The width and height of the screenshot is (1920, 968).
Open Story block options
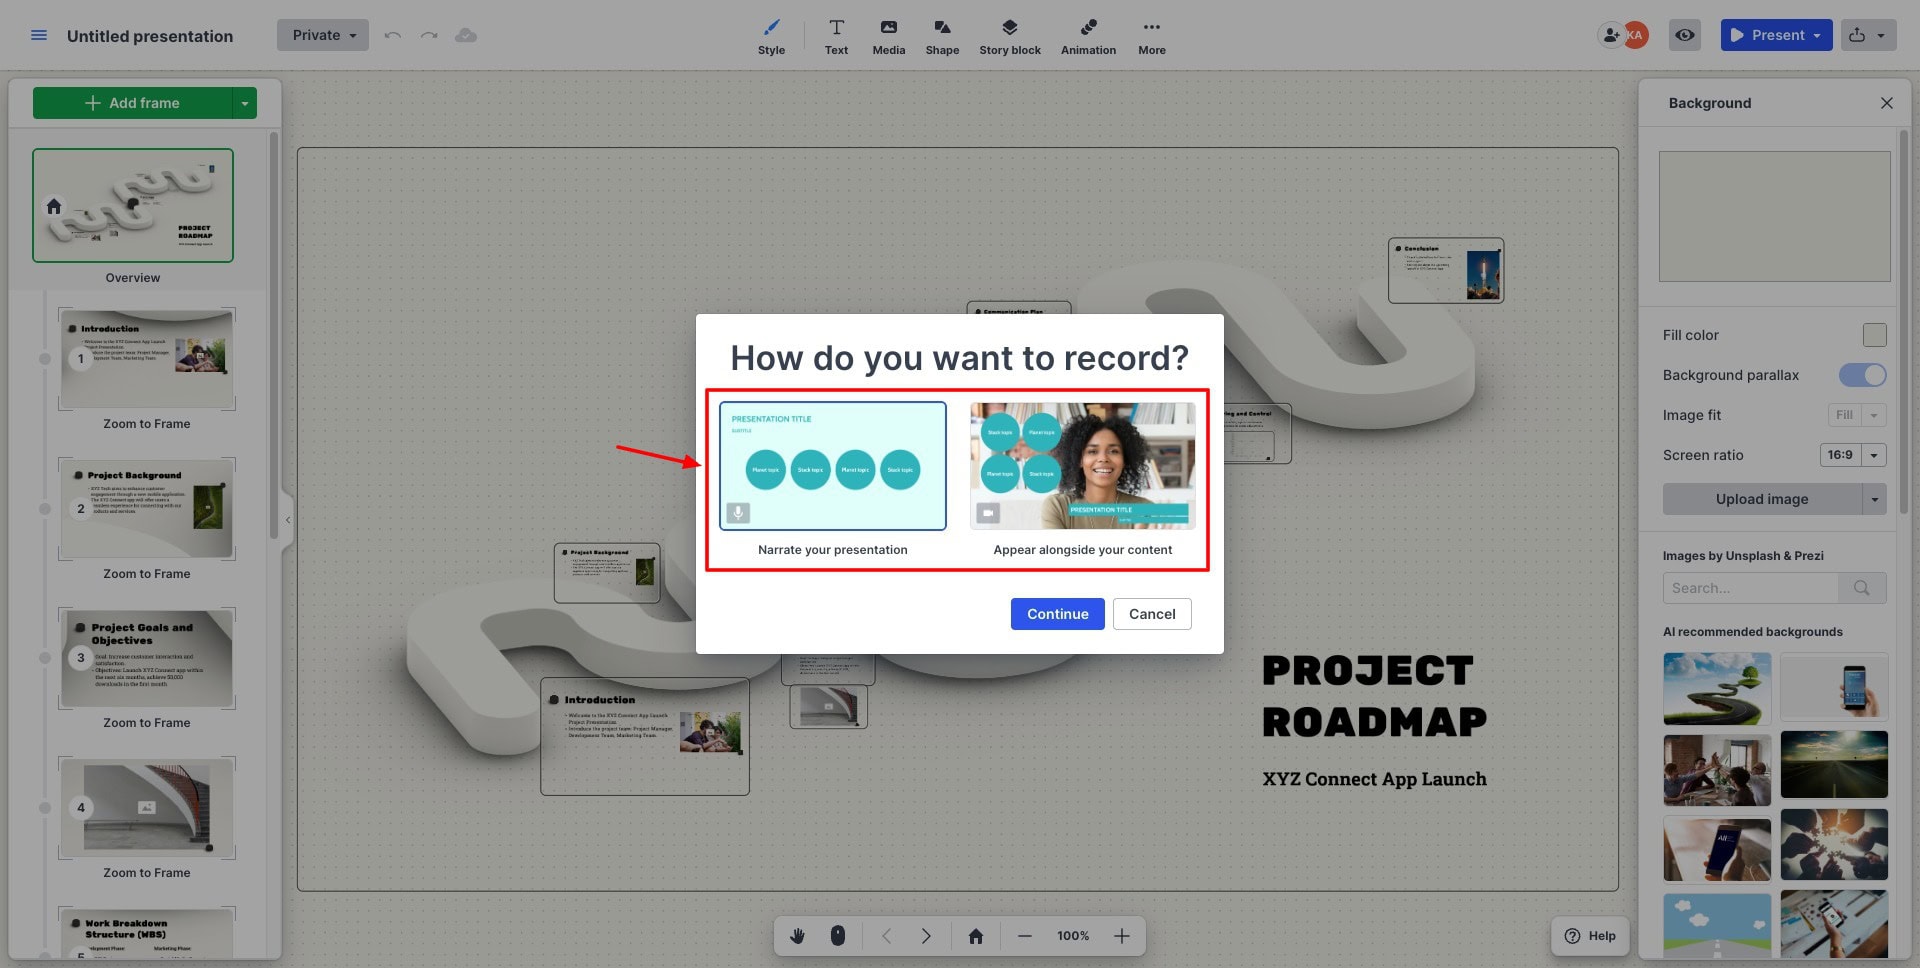tap(1010, 36)
